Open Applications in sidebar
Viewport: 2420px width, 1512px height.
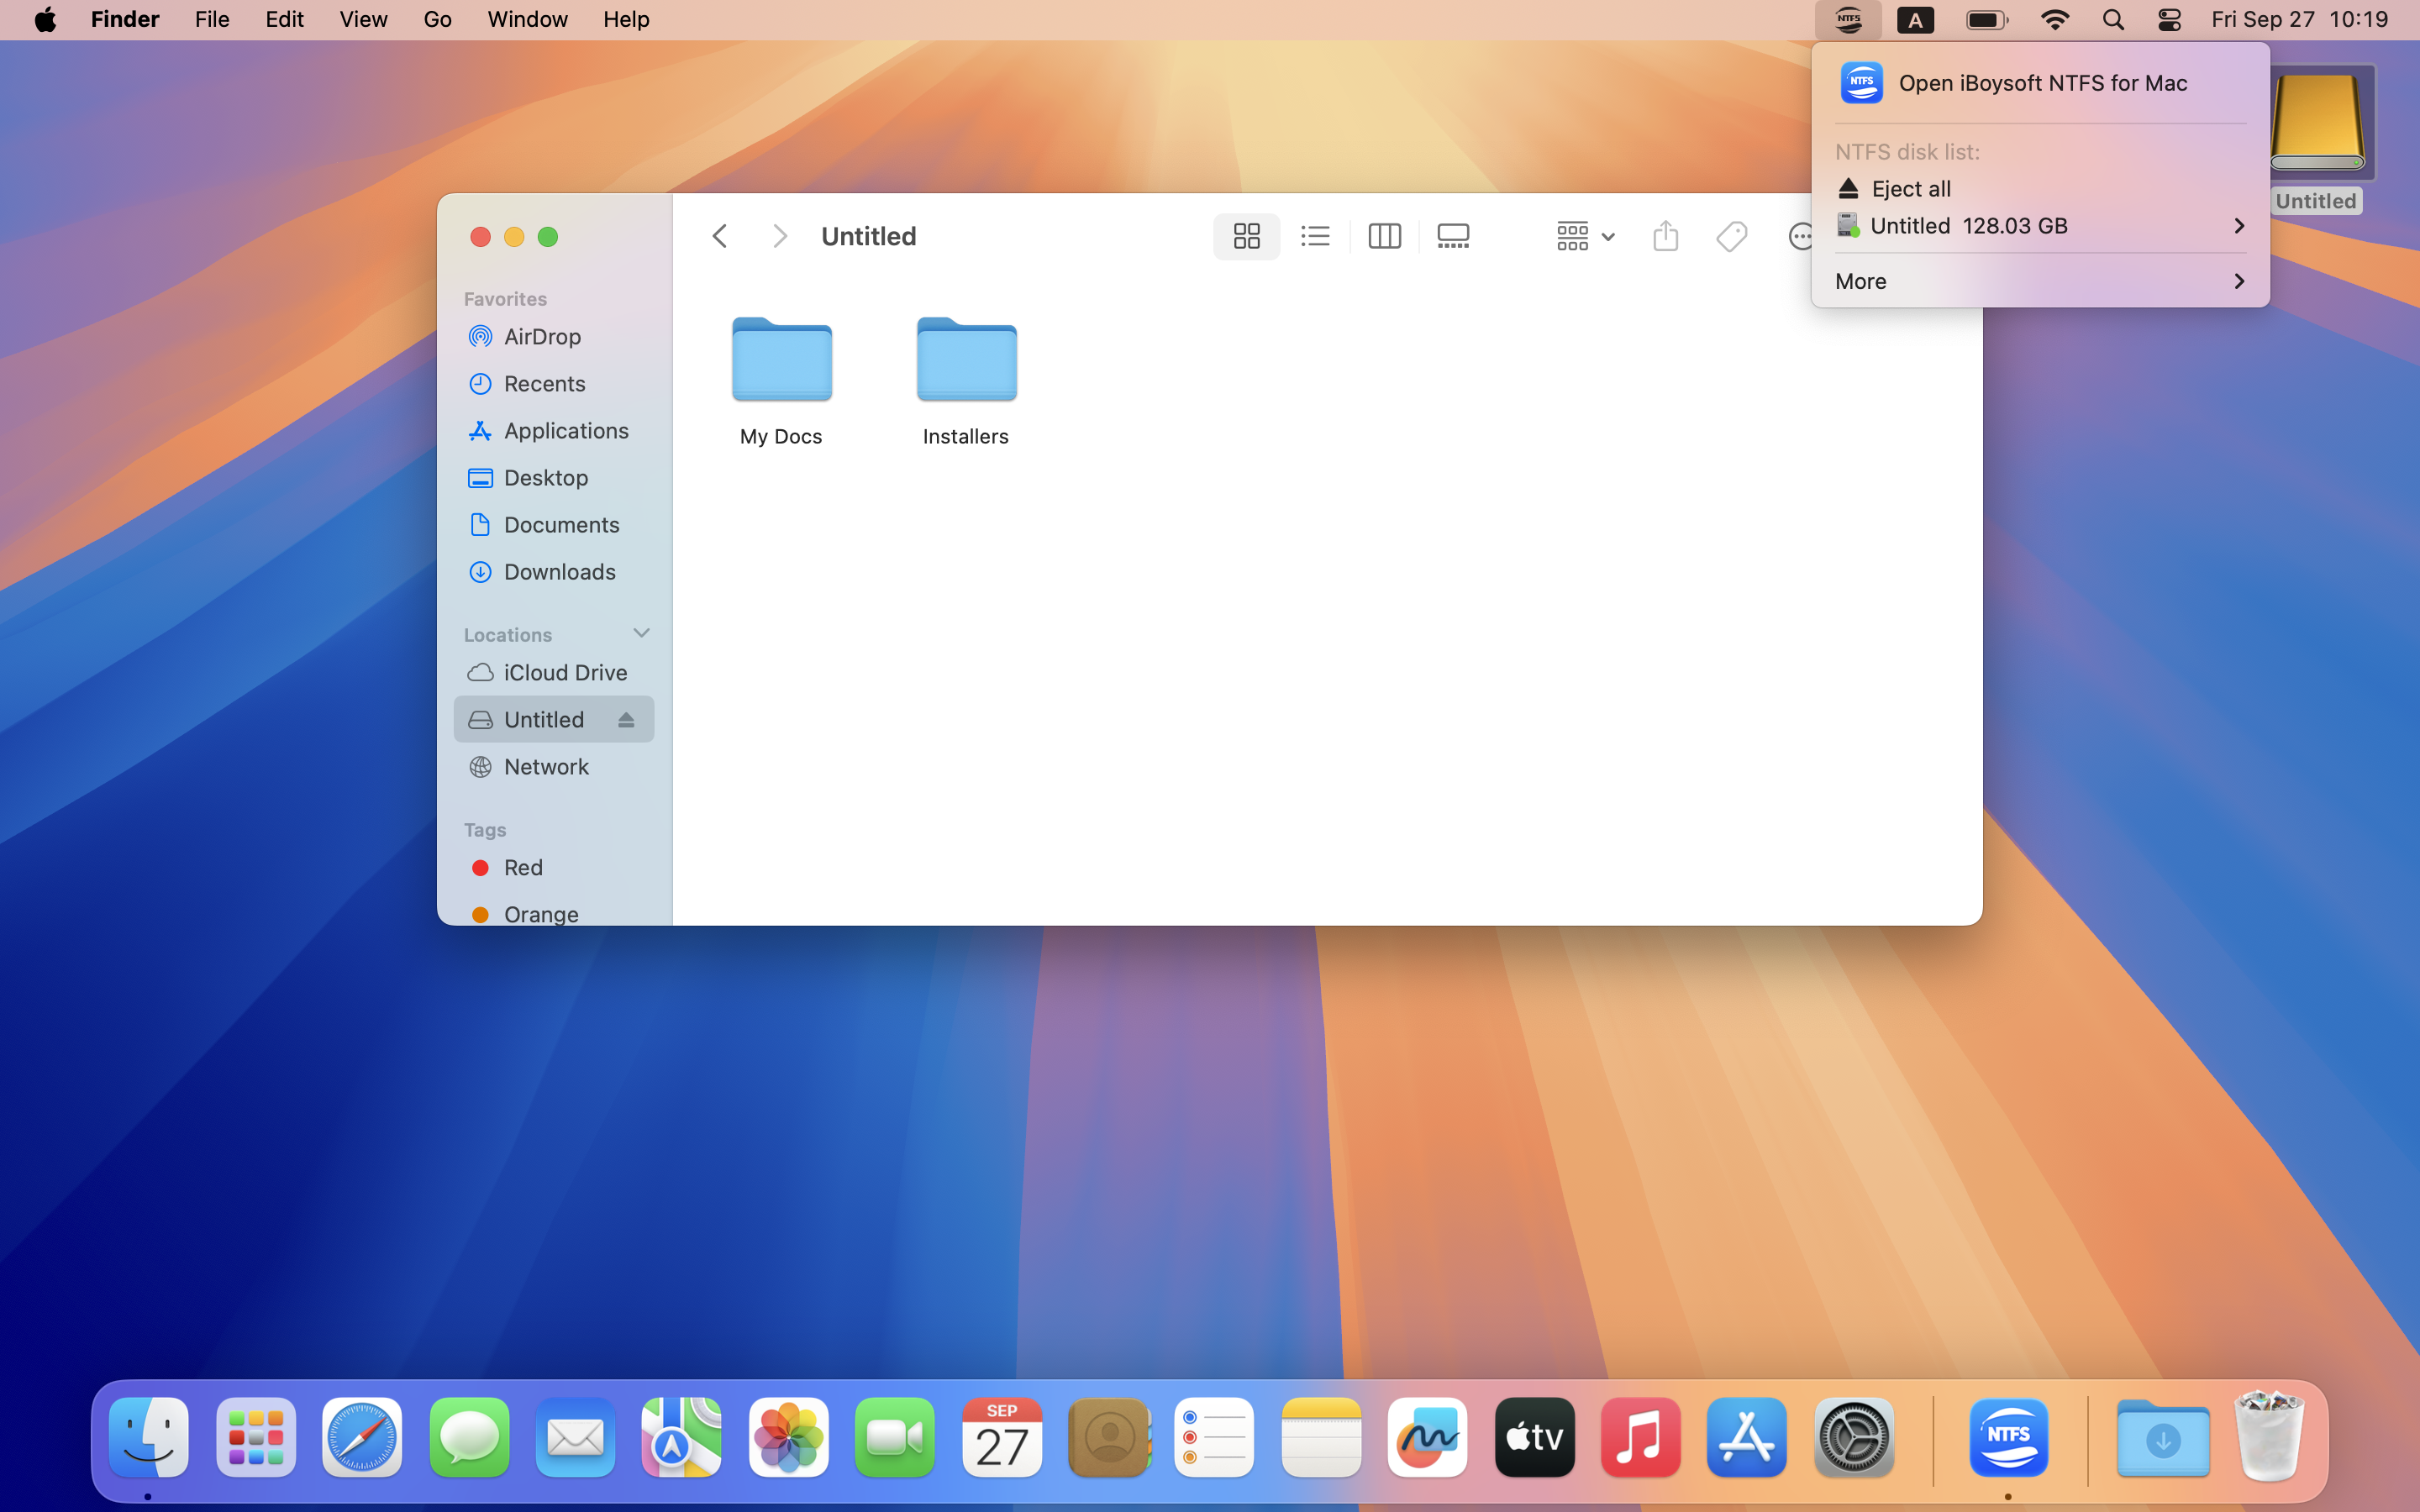(565, 431)
